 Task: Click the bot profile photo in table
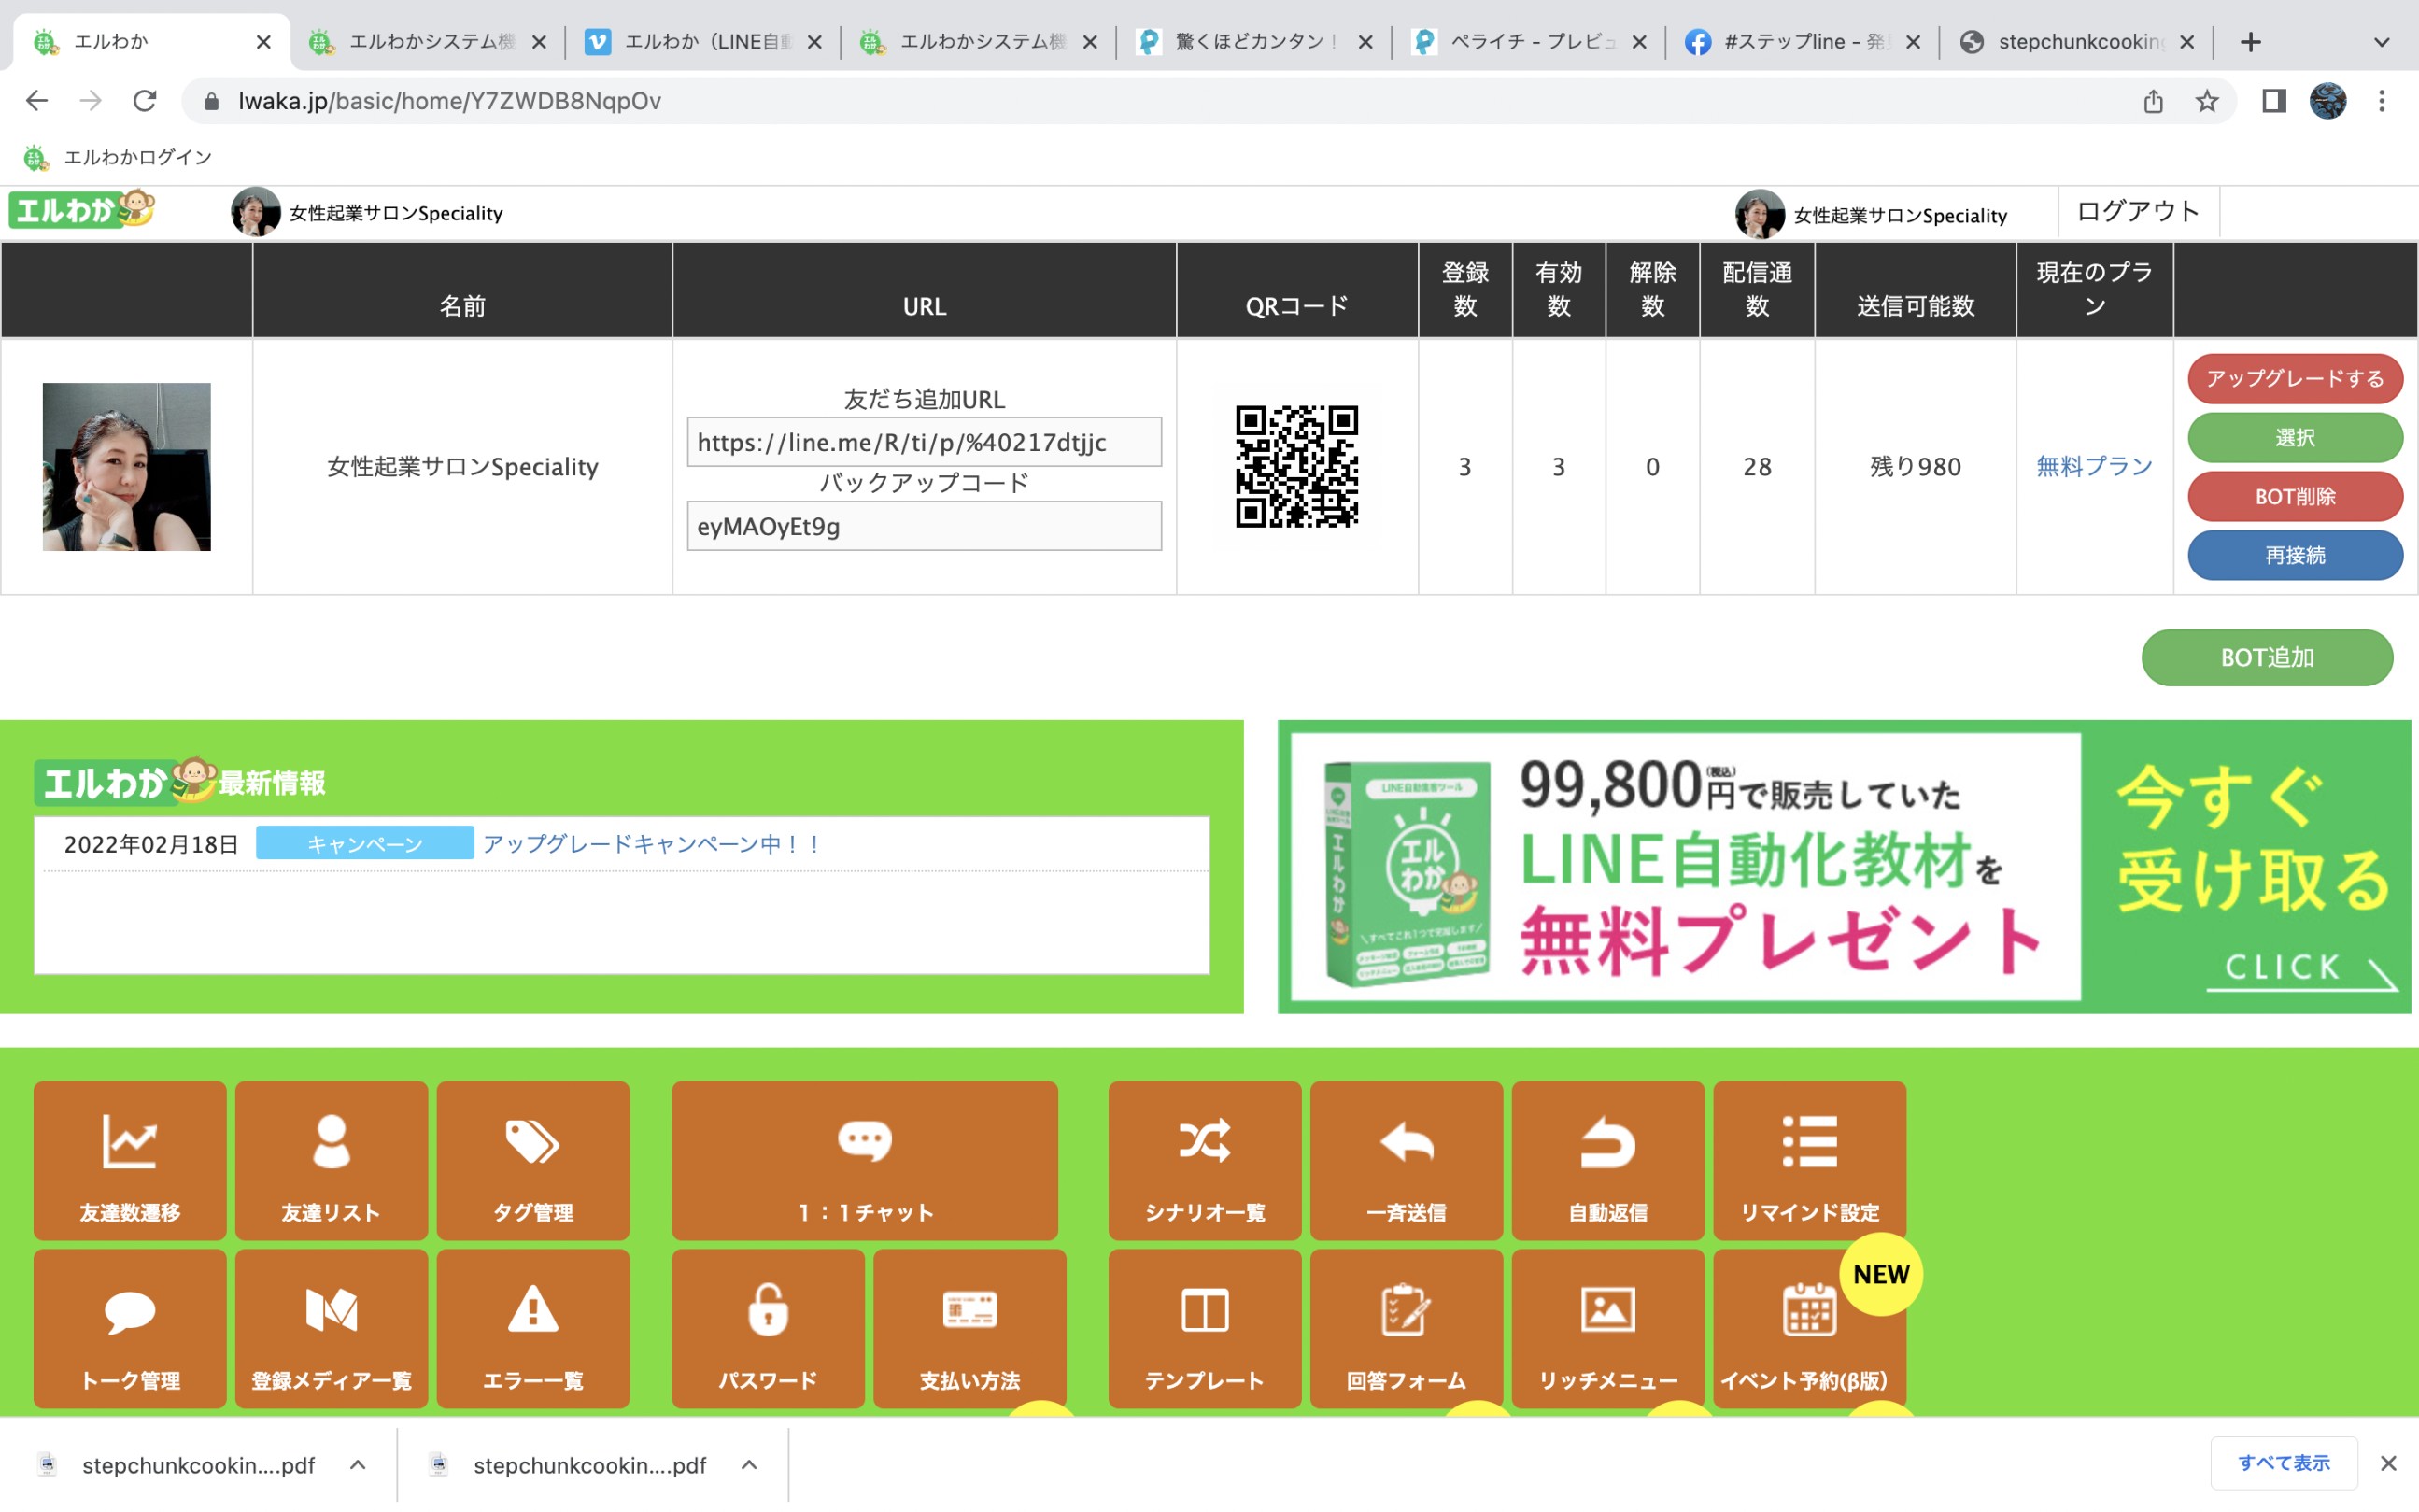(x=127, y=467)
